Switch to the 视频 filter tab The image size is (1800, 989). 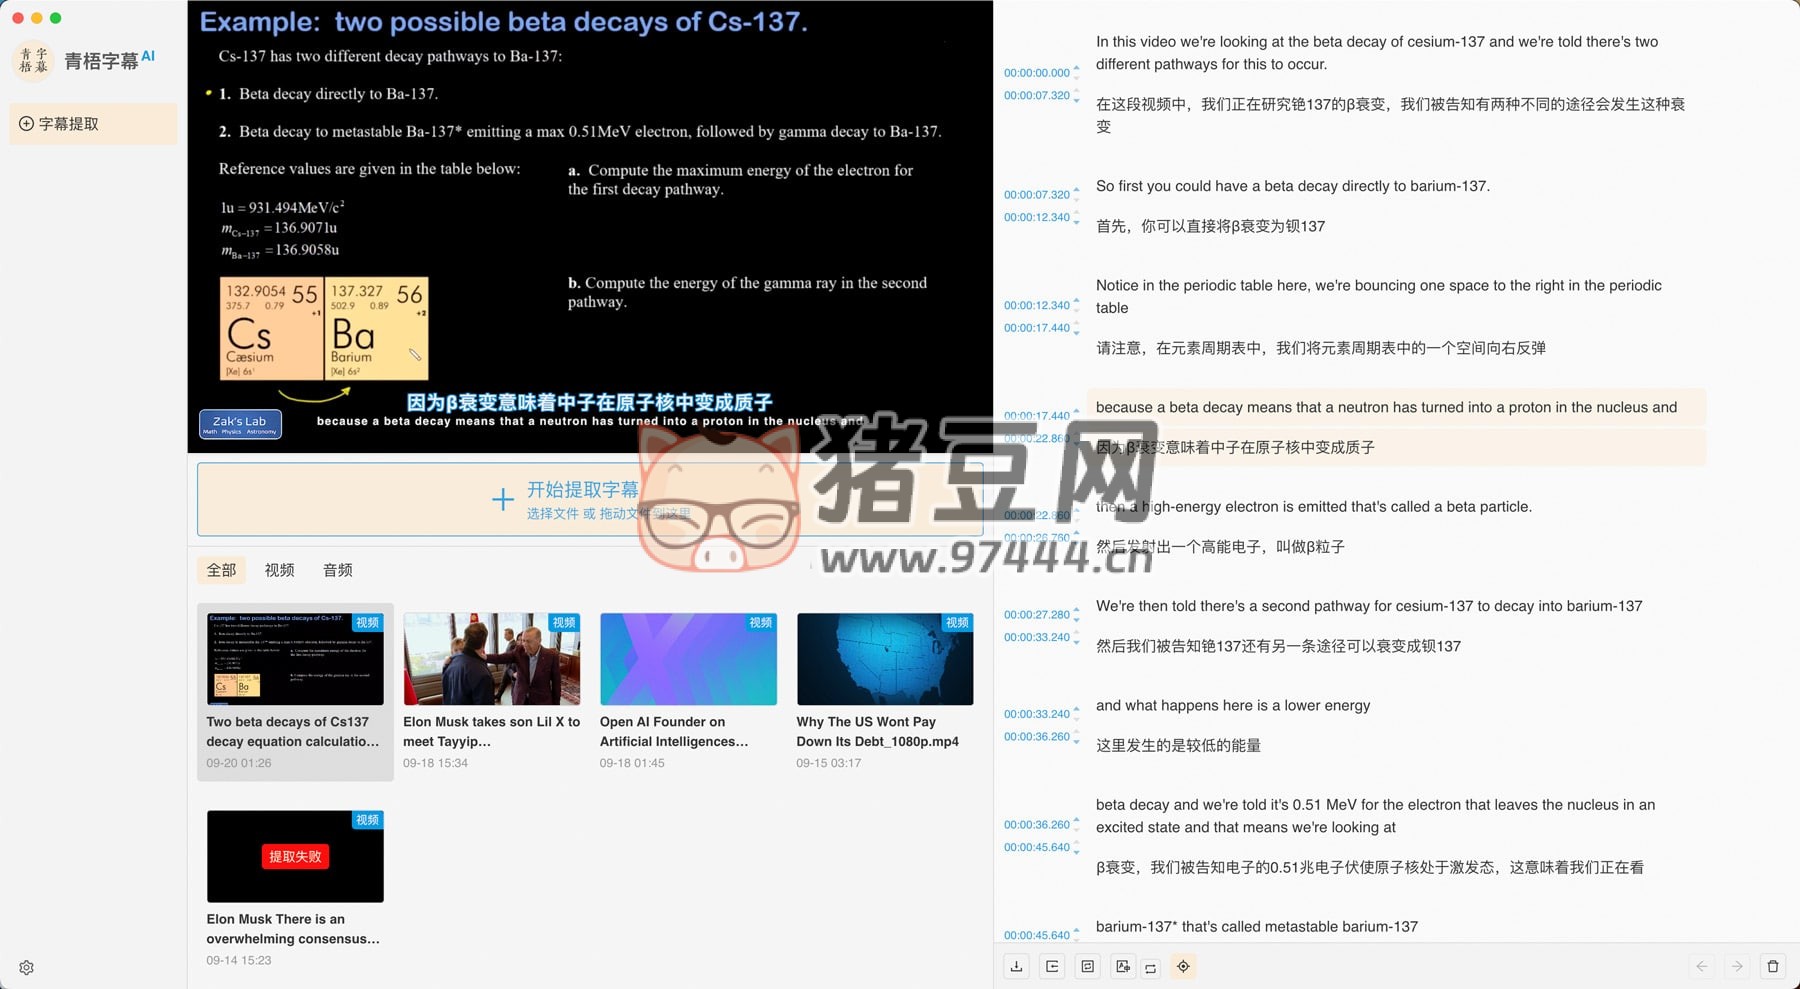point(279,570)
